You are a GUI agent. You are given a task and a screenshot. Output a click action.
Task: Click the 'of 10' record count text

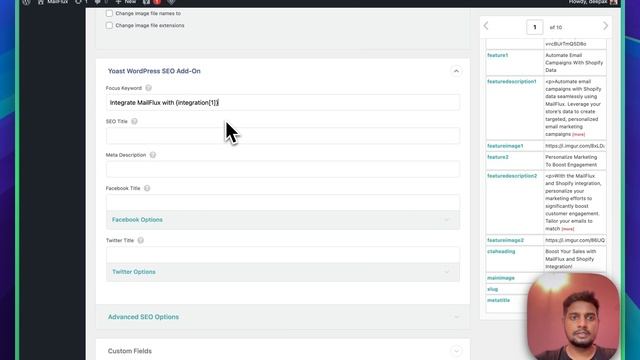(556, 27)
